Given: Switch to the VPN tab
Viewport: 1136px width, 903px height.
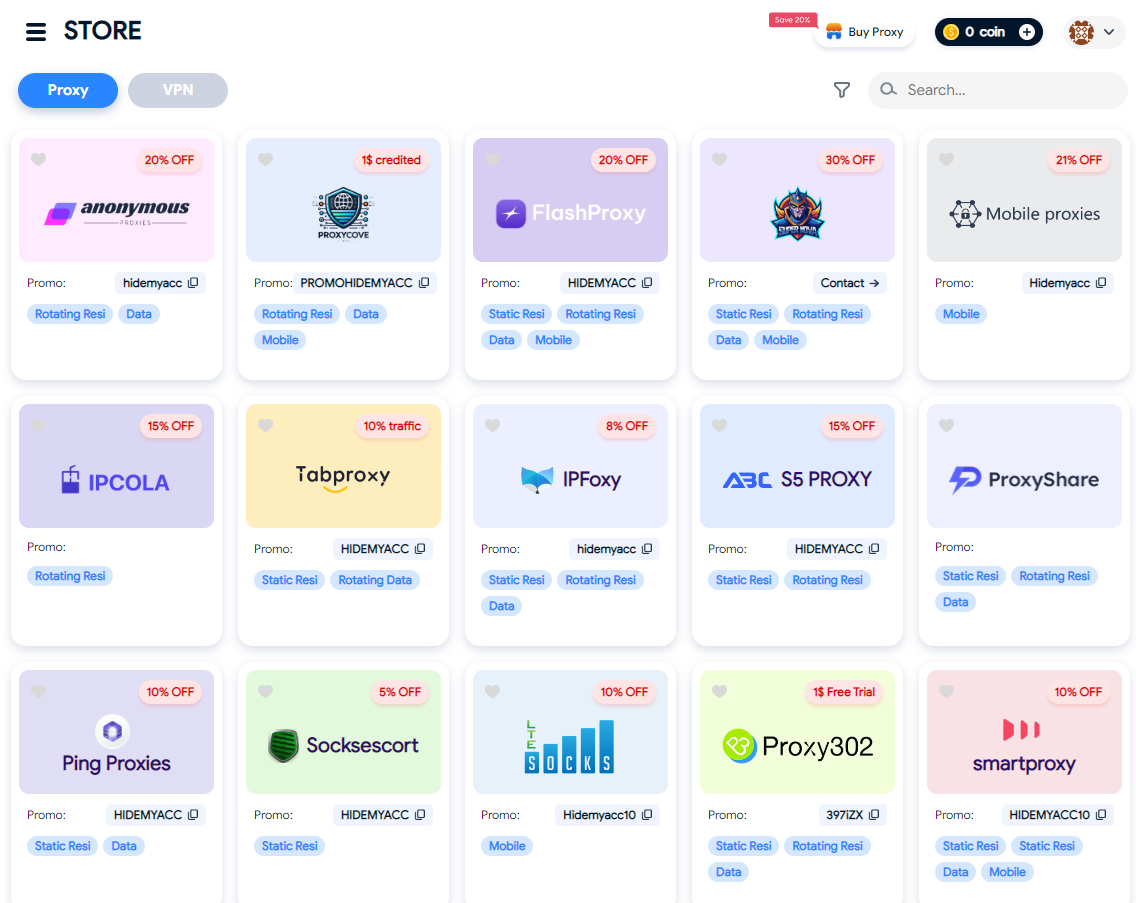Looking at the screenshot, I should (178, 90).
